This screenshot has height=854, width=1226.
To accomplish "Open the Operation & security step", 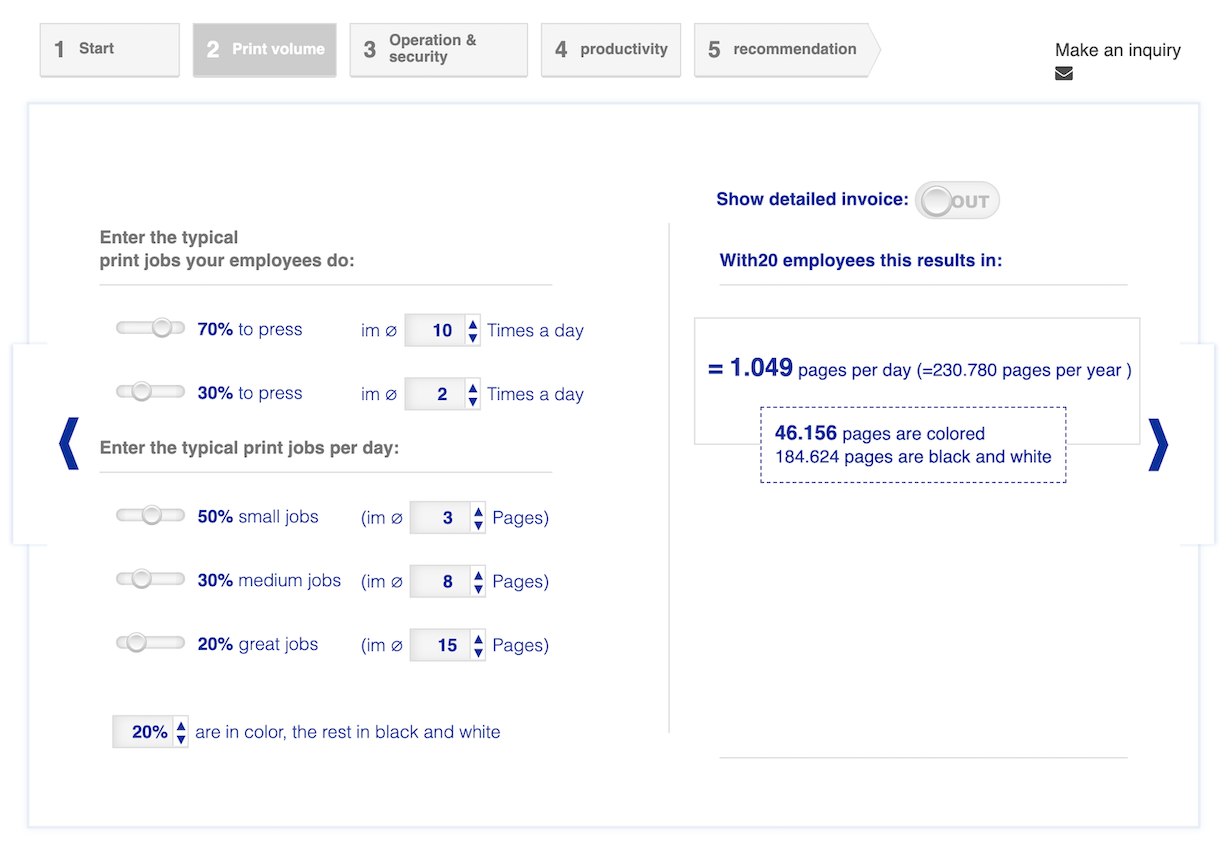I will tap(438, 49).
